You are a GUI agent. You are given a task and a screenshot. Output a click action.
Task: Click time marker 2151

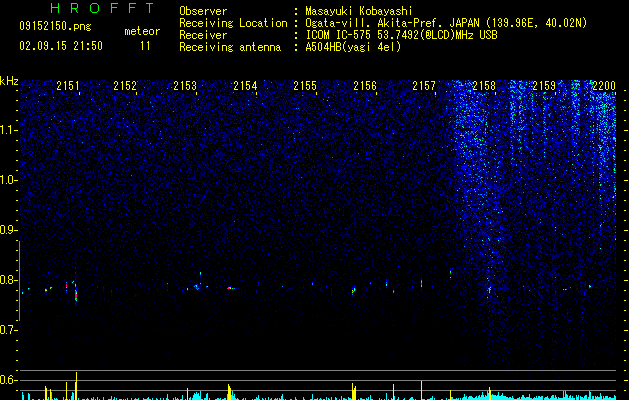(x=68, y=86)
